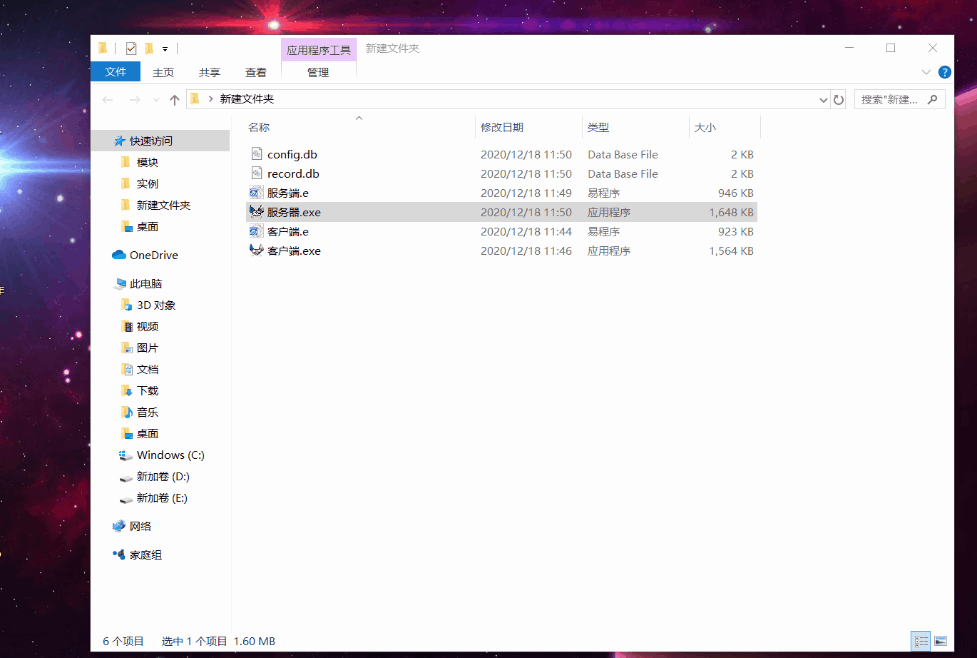Viewport: 977px width, 658px height.
Task: Open the 新加卷 (E:) drive
Action: tap(162, 498)
